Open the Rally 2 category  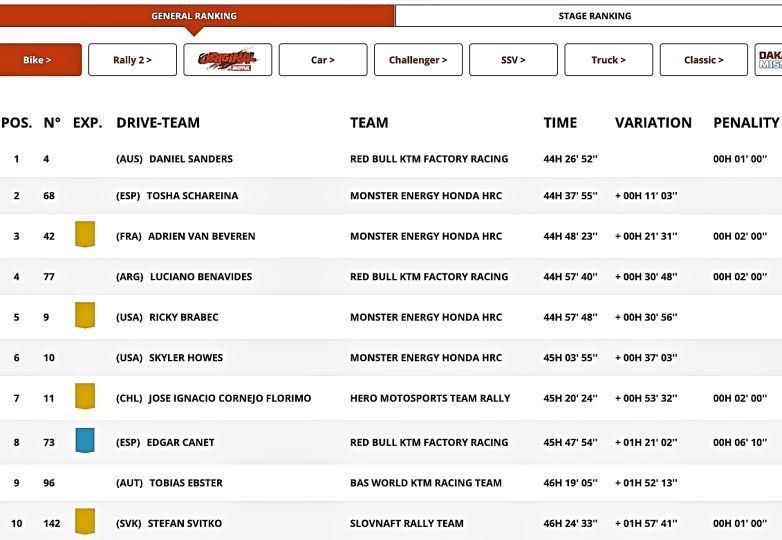tap(132, 60)
